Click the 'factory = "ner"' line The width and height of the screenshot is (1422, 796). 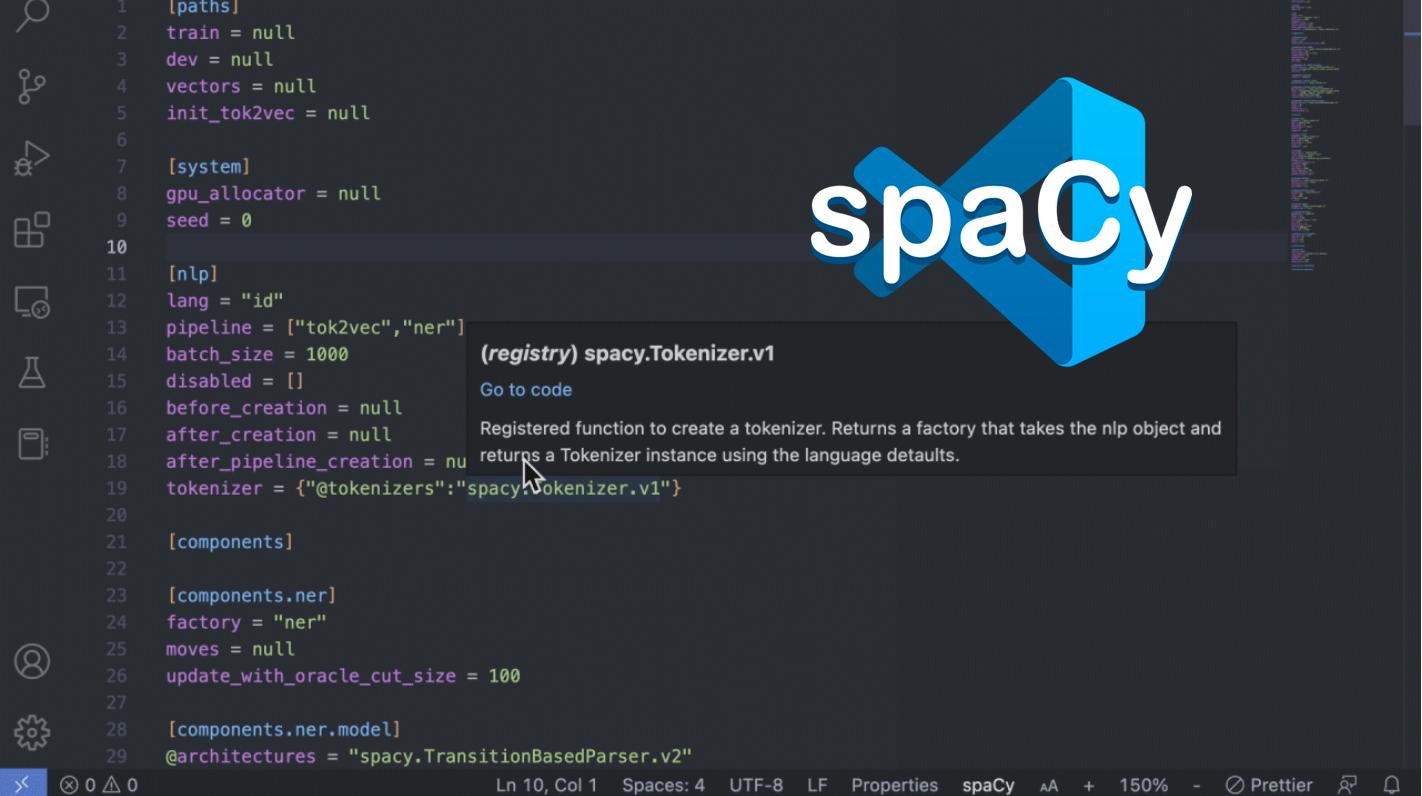tap(246, 622)
